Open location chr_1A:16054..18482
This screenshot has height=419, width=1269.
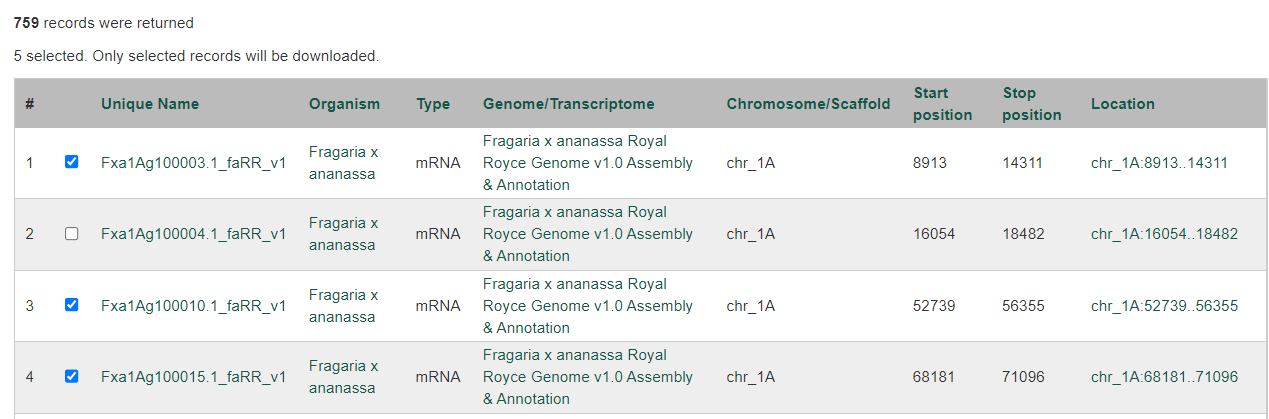pos(1164,234)
